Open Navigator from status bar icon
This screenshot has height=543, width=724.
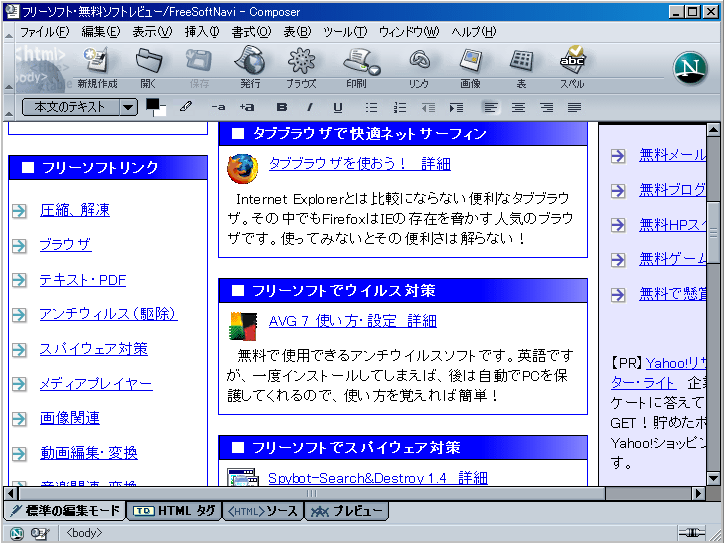[17, 533]
